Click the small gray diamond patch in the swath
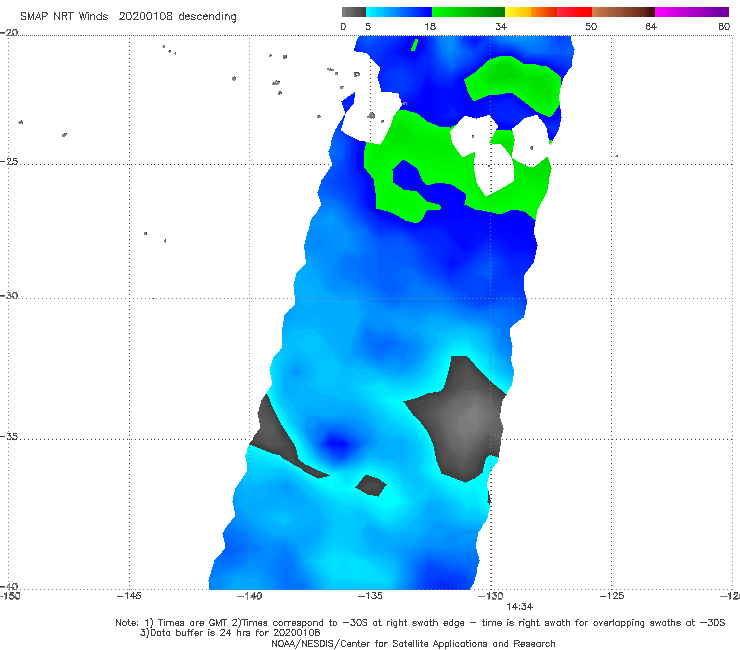 click(x=371, y=486)
